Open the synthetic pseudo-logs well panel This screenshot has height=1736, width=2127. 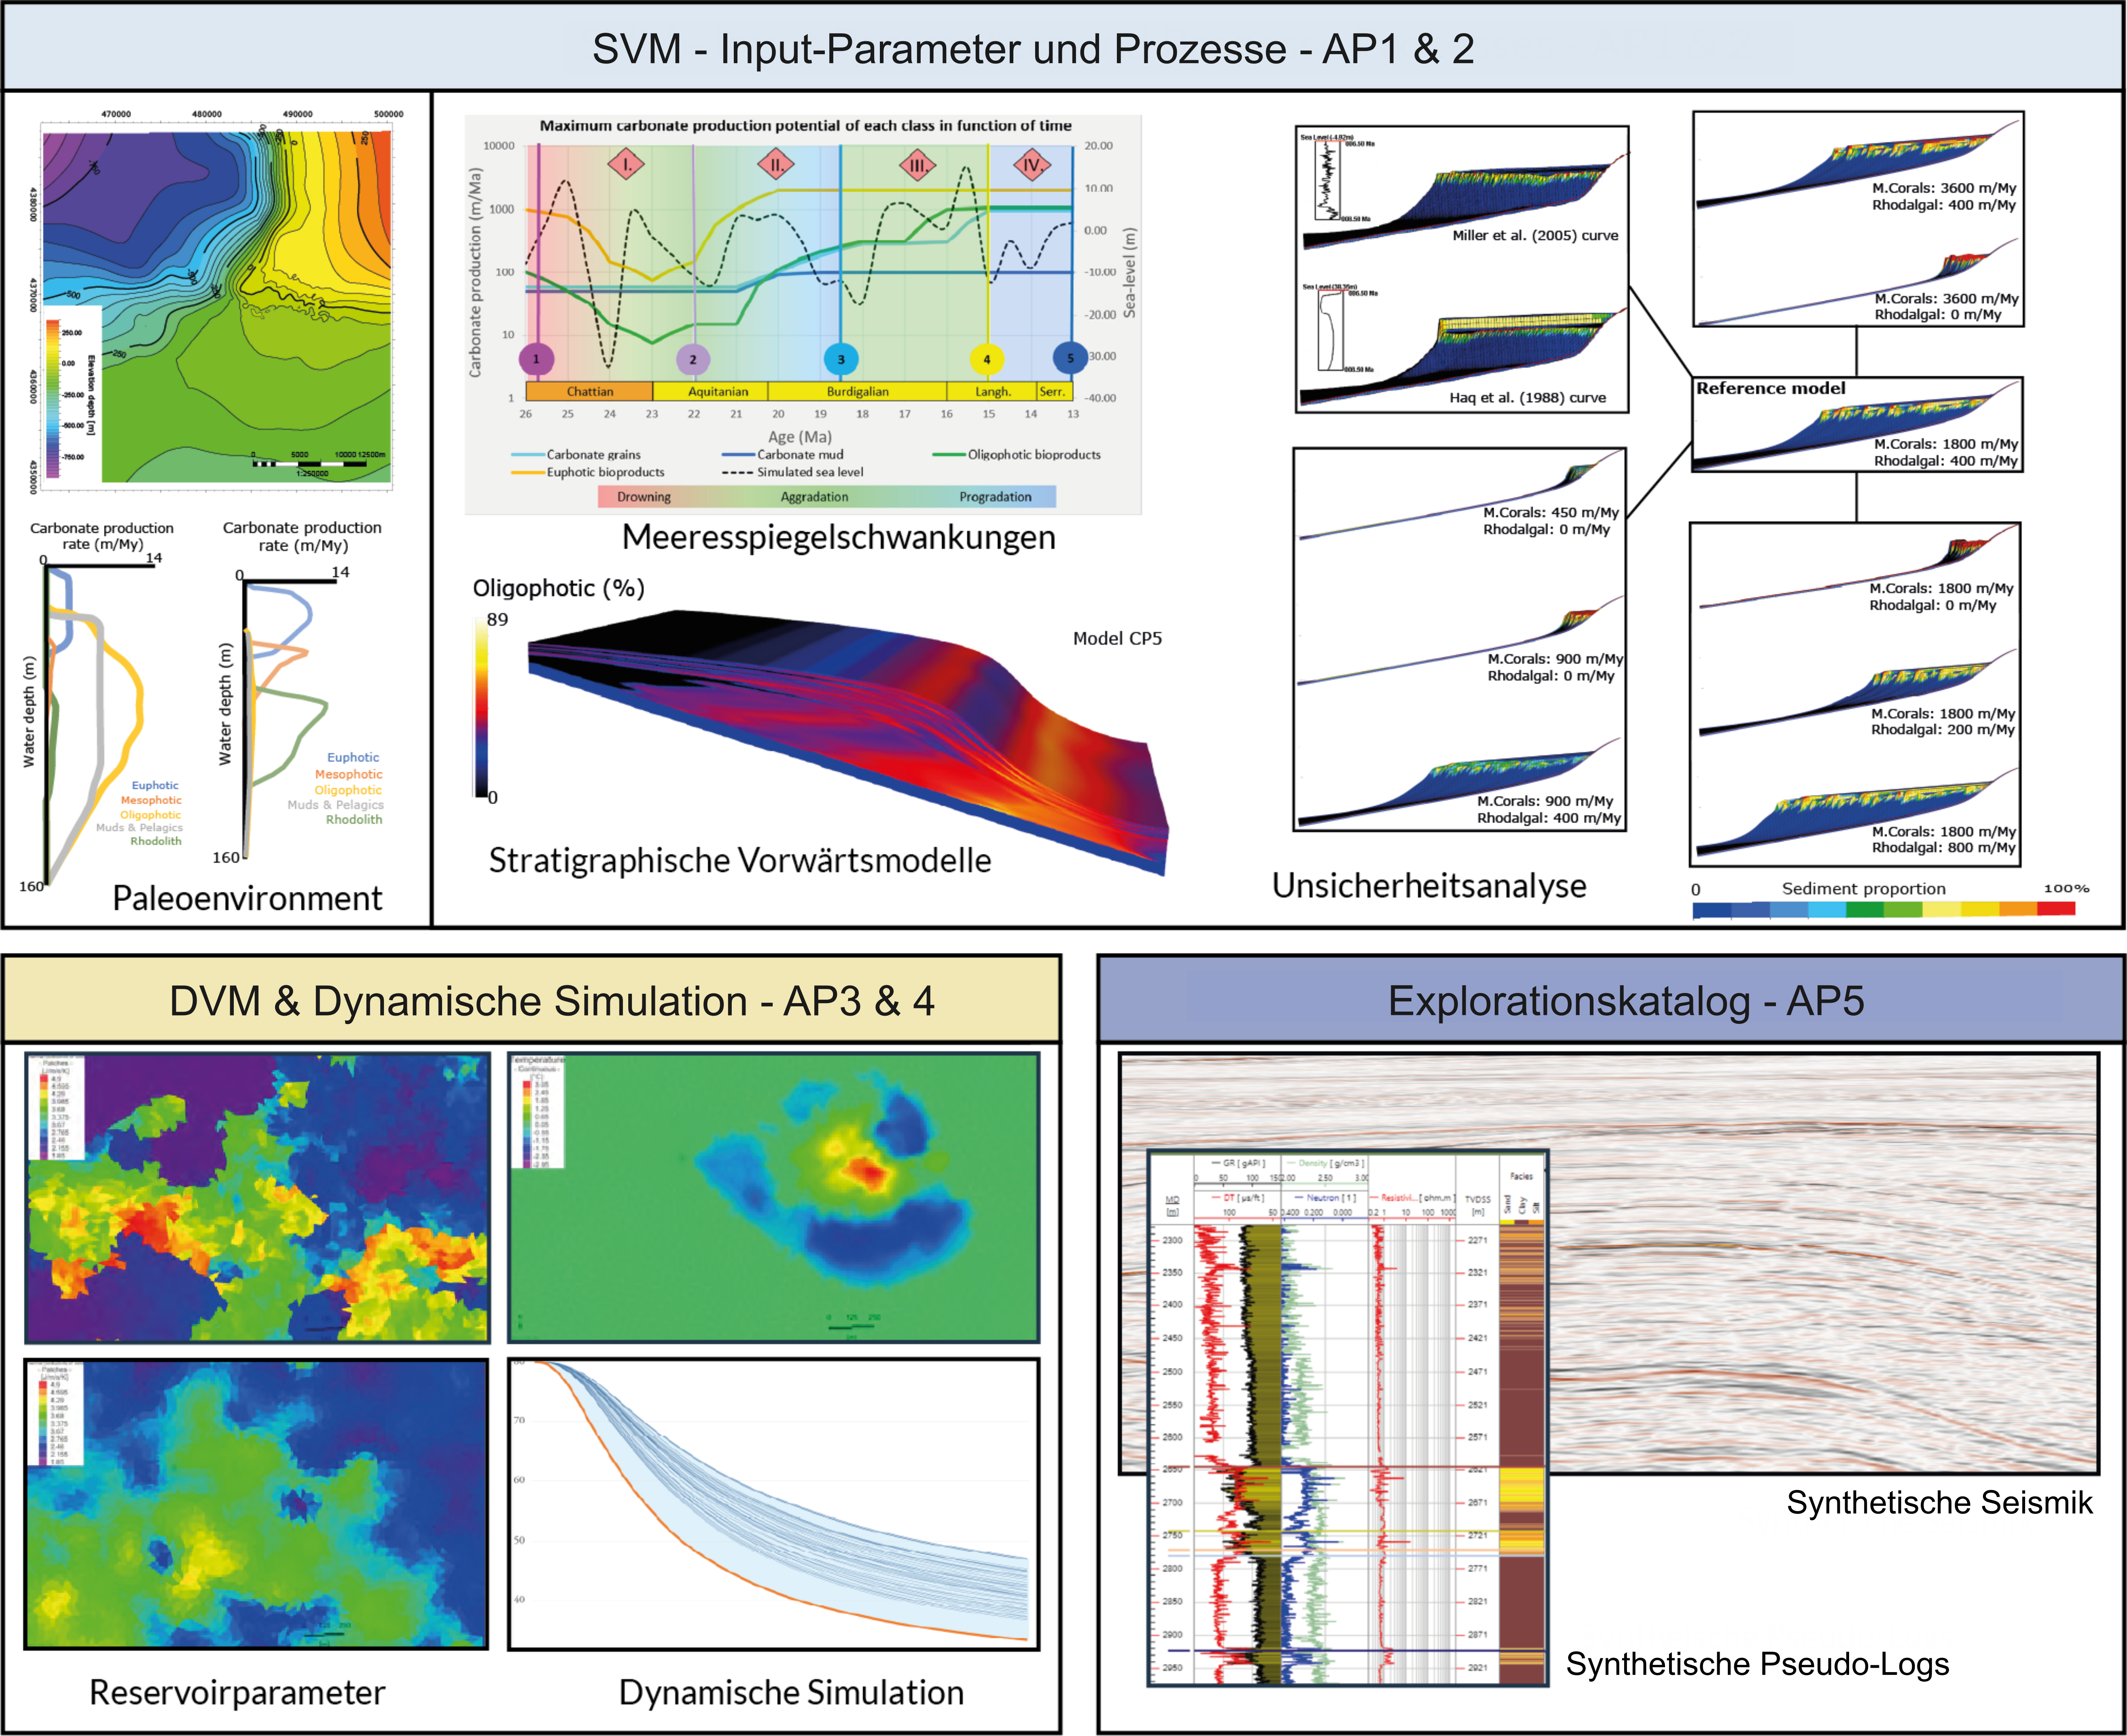(1347, 1418)
